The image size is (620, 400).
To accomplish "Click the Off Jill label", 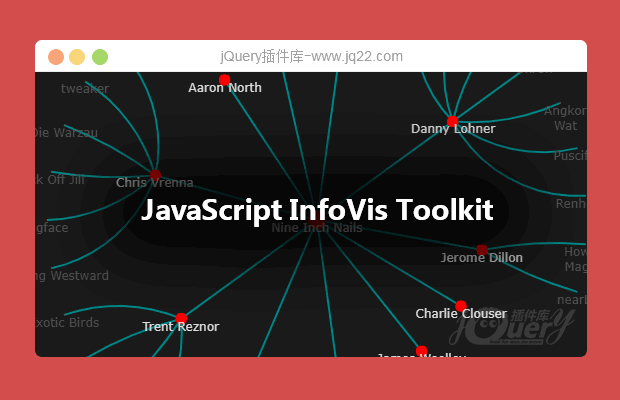I will tap(66, 179).
